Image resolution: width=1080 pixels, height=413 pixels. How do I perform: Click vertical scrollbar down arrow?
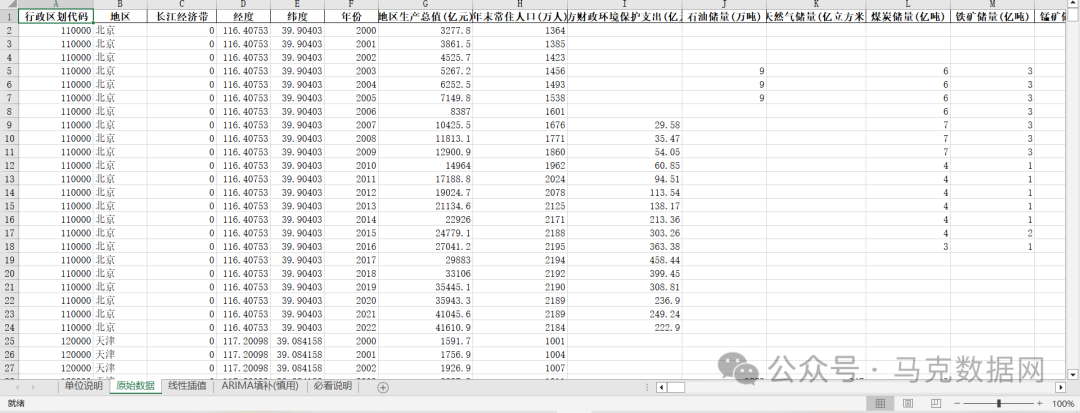[1073, 374]
